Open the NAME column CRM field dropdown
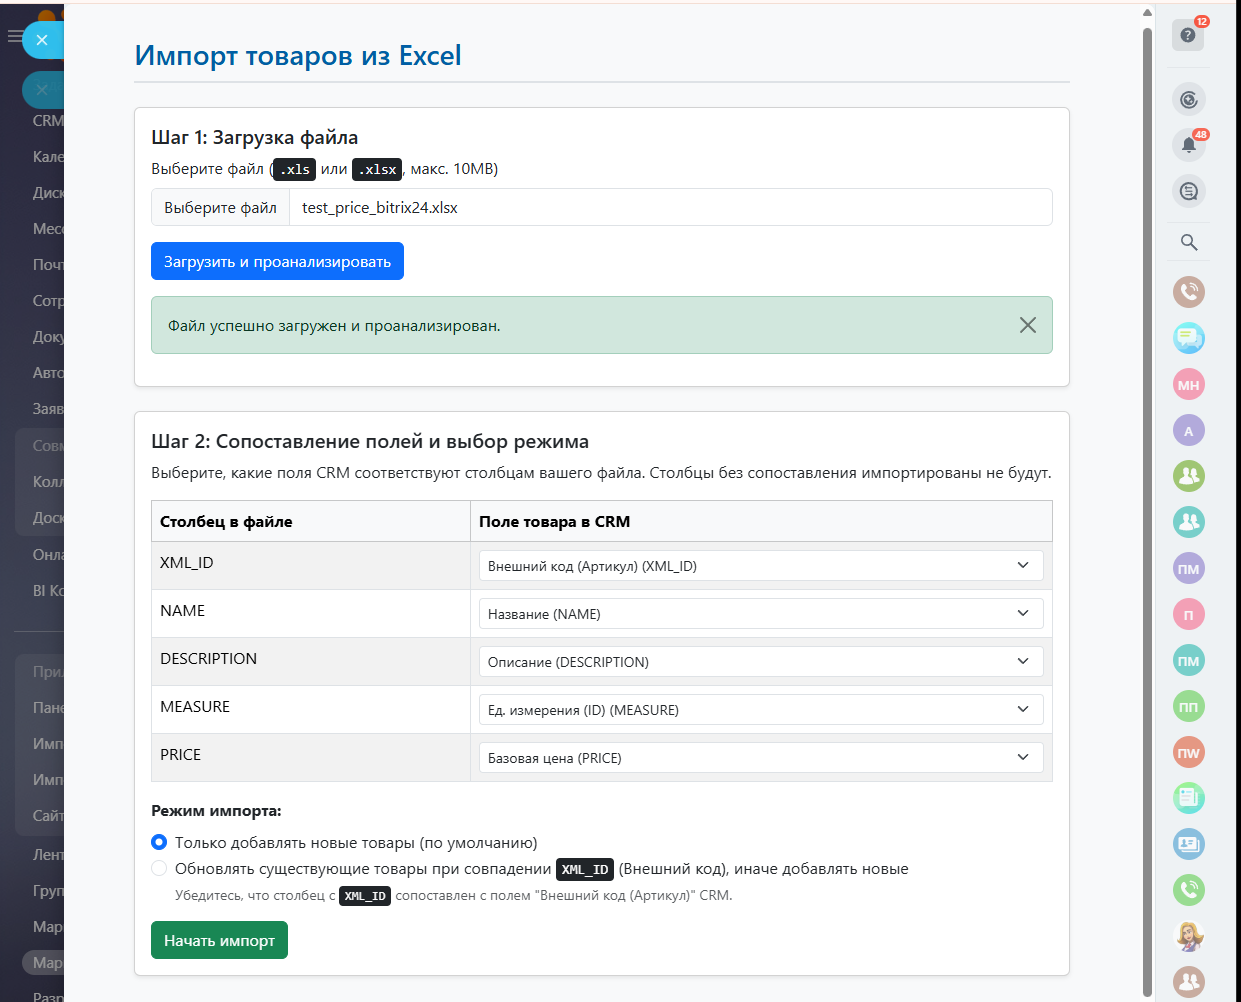The width and height of the screenshot is (1241, 1002). coord(760,613)
